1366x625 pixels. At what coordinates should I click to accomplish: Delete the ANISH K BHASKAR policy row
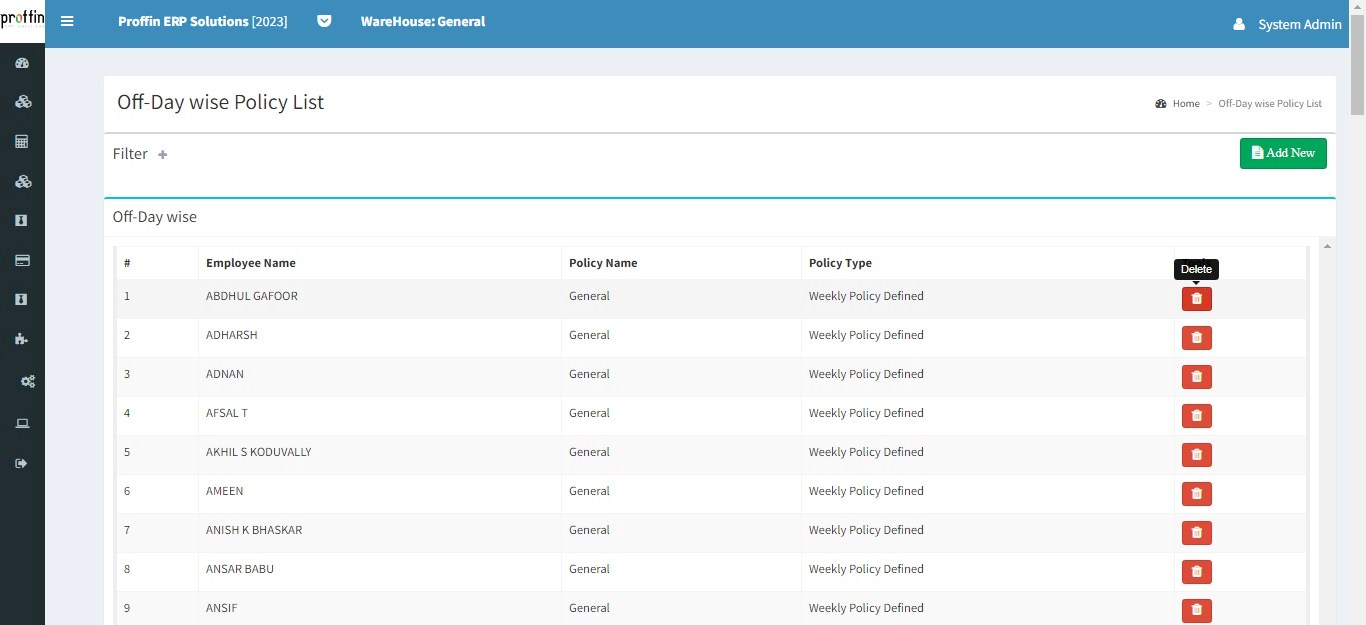tap(1197, 533)
